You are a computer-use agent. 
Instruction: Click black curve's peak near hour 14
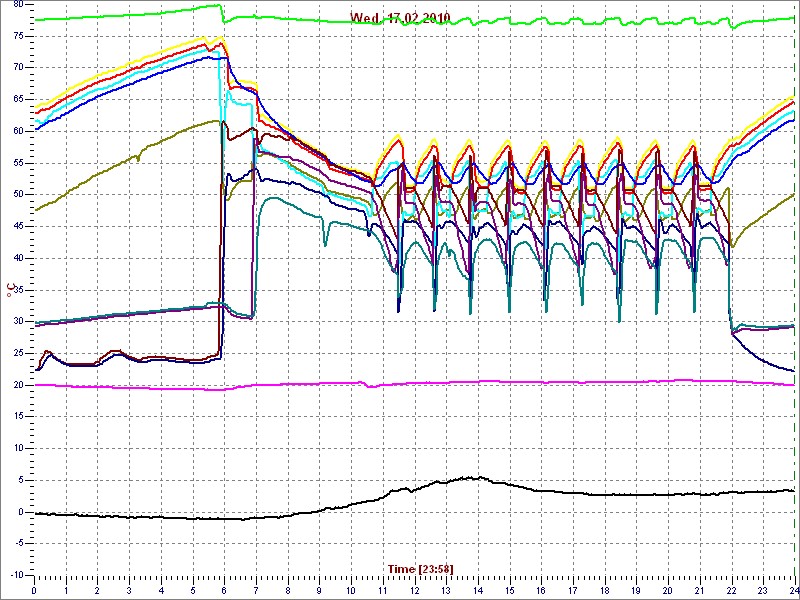477,477
